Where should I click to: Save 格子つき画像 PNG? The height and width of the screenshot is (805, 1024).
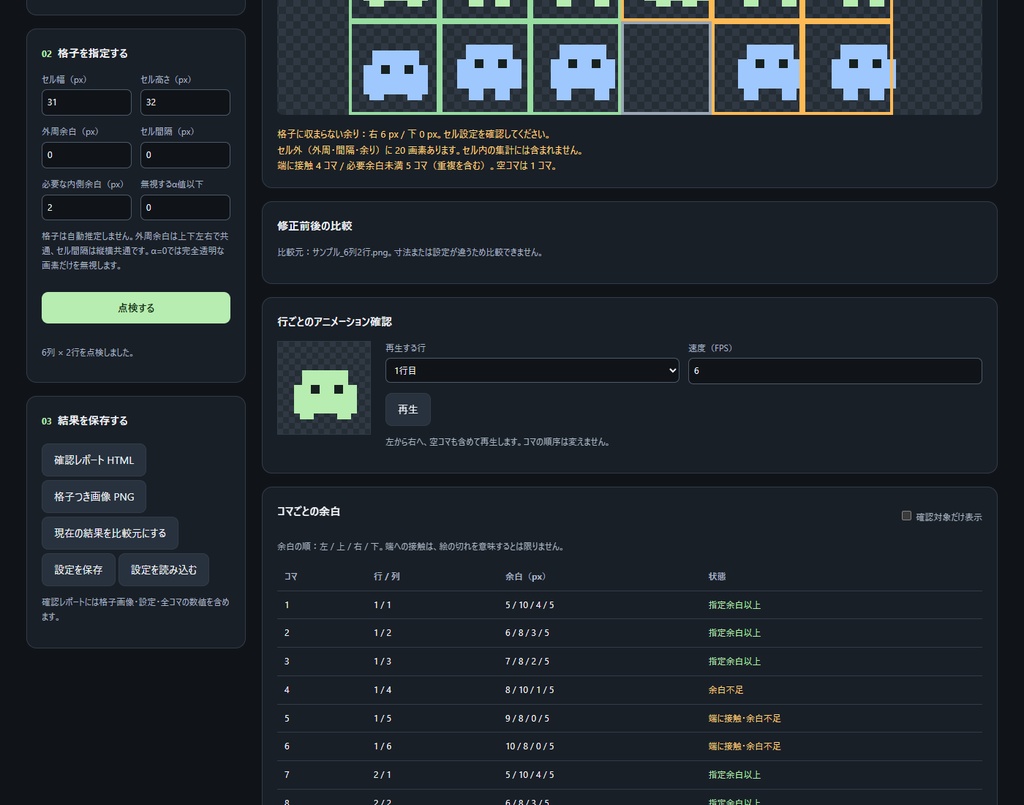(94, 497)
